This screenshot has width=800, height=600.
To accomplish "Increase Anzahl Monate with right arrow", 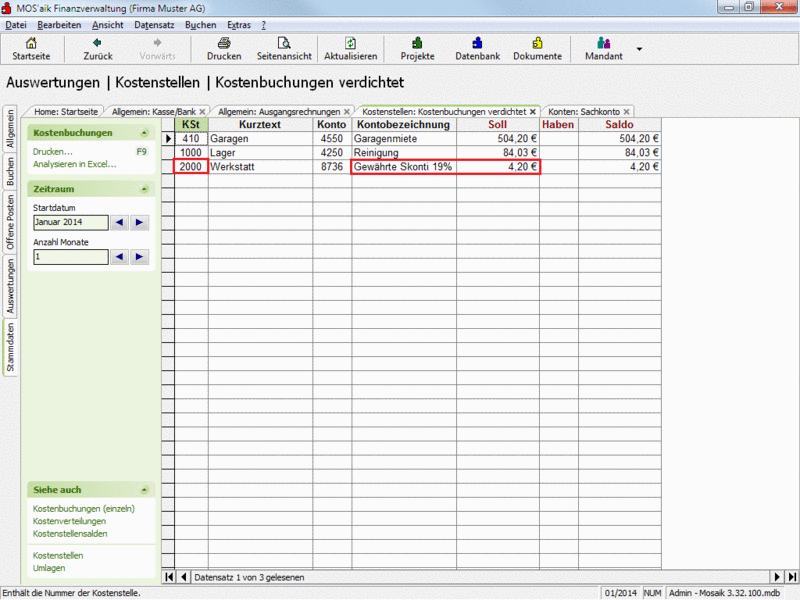I will pos(139,257).
